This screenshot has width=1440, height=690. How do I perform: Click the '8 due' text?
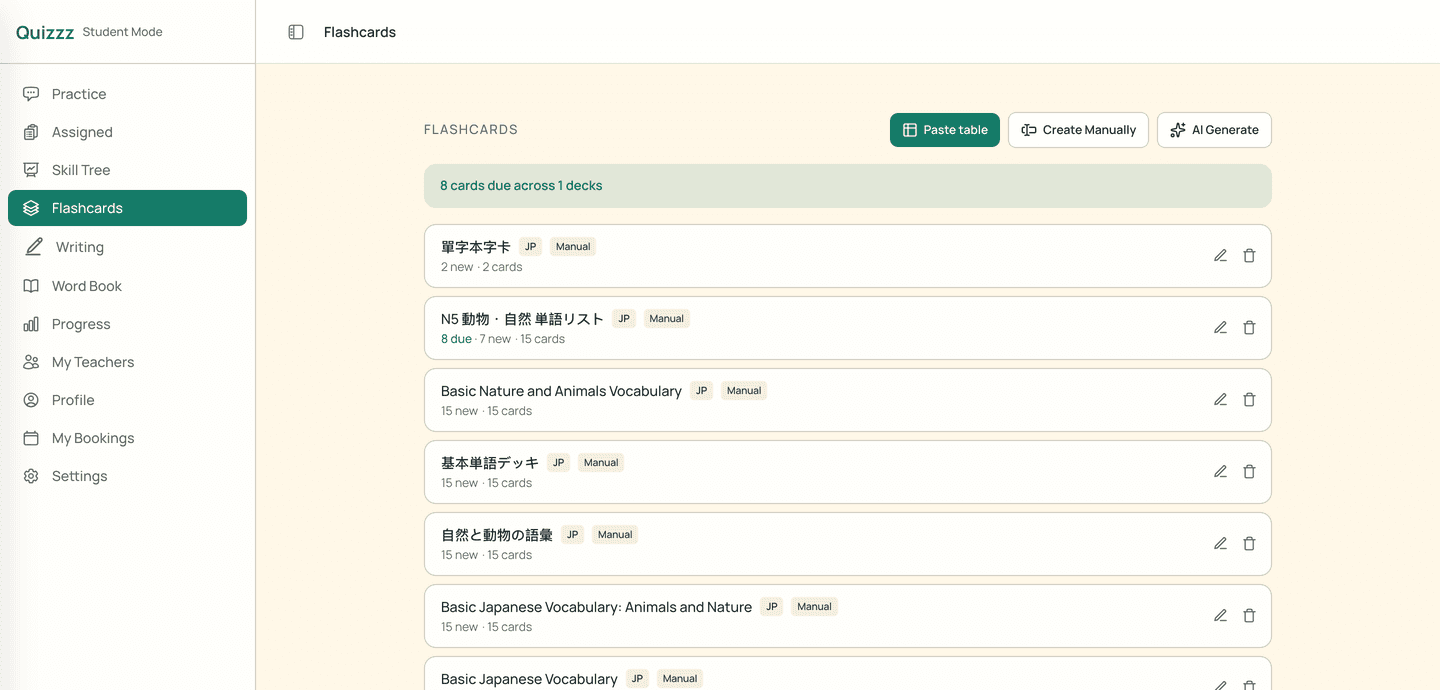[456, 339]
